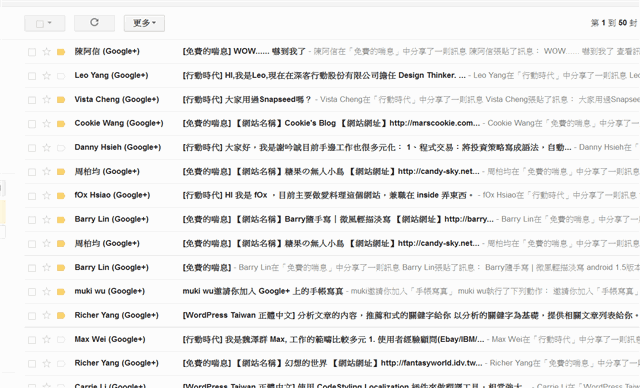Star the Danny Hsieh email
640x388 pixels.
coord(47,148)
